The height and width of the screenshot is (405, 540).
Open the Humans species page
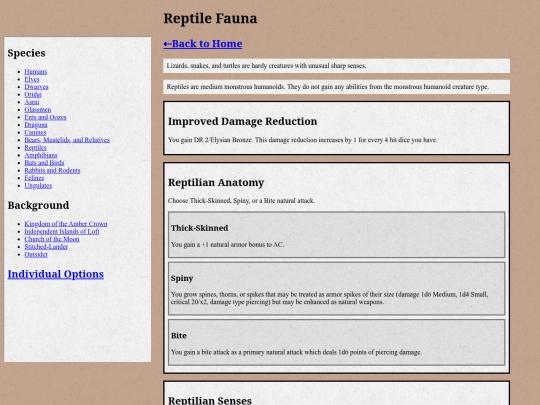(x=35, y=72)
